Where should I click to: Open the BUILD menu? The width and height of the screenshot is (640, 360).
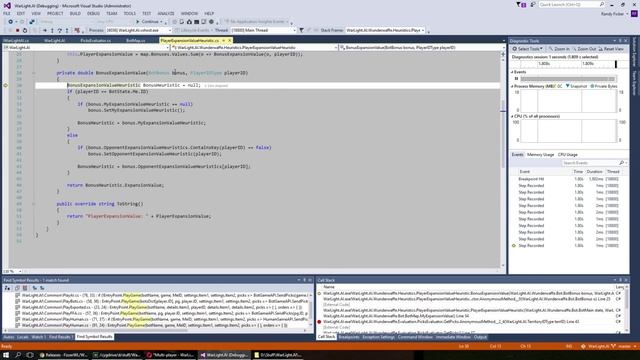[75, 13]
